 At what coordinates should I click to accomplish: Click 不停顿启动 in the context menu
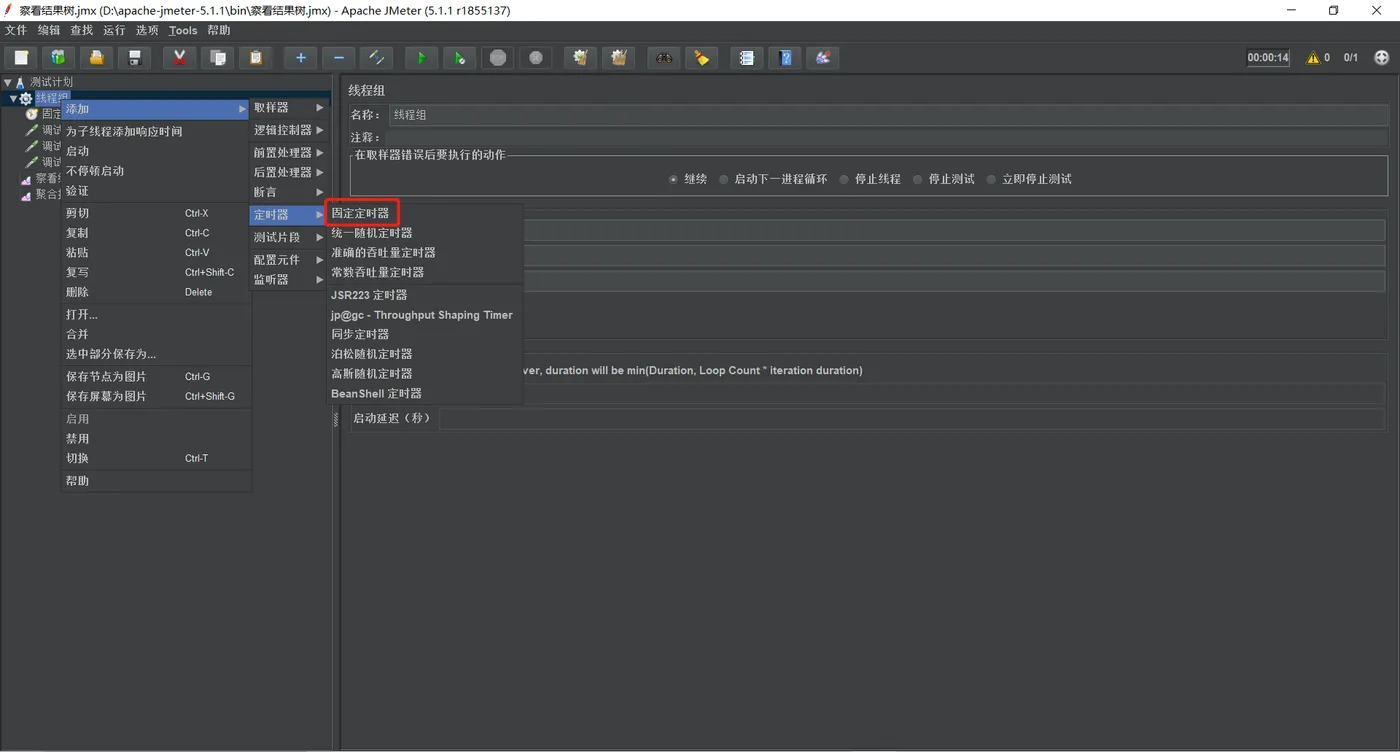click(155, 171)
